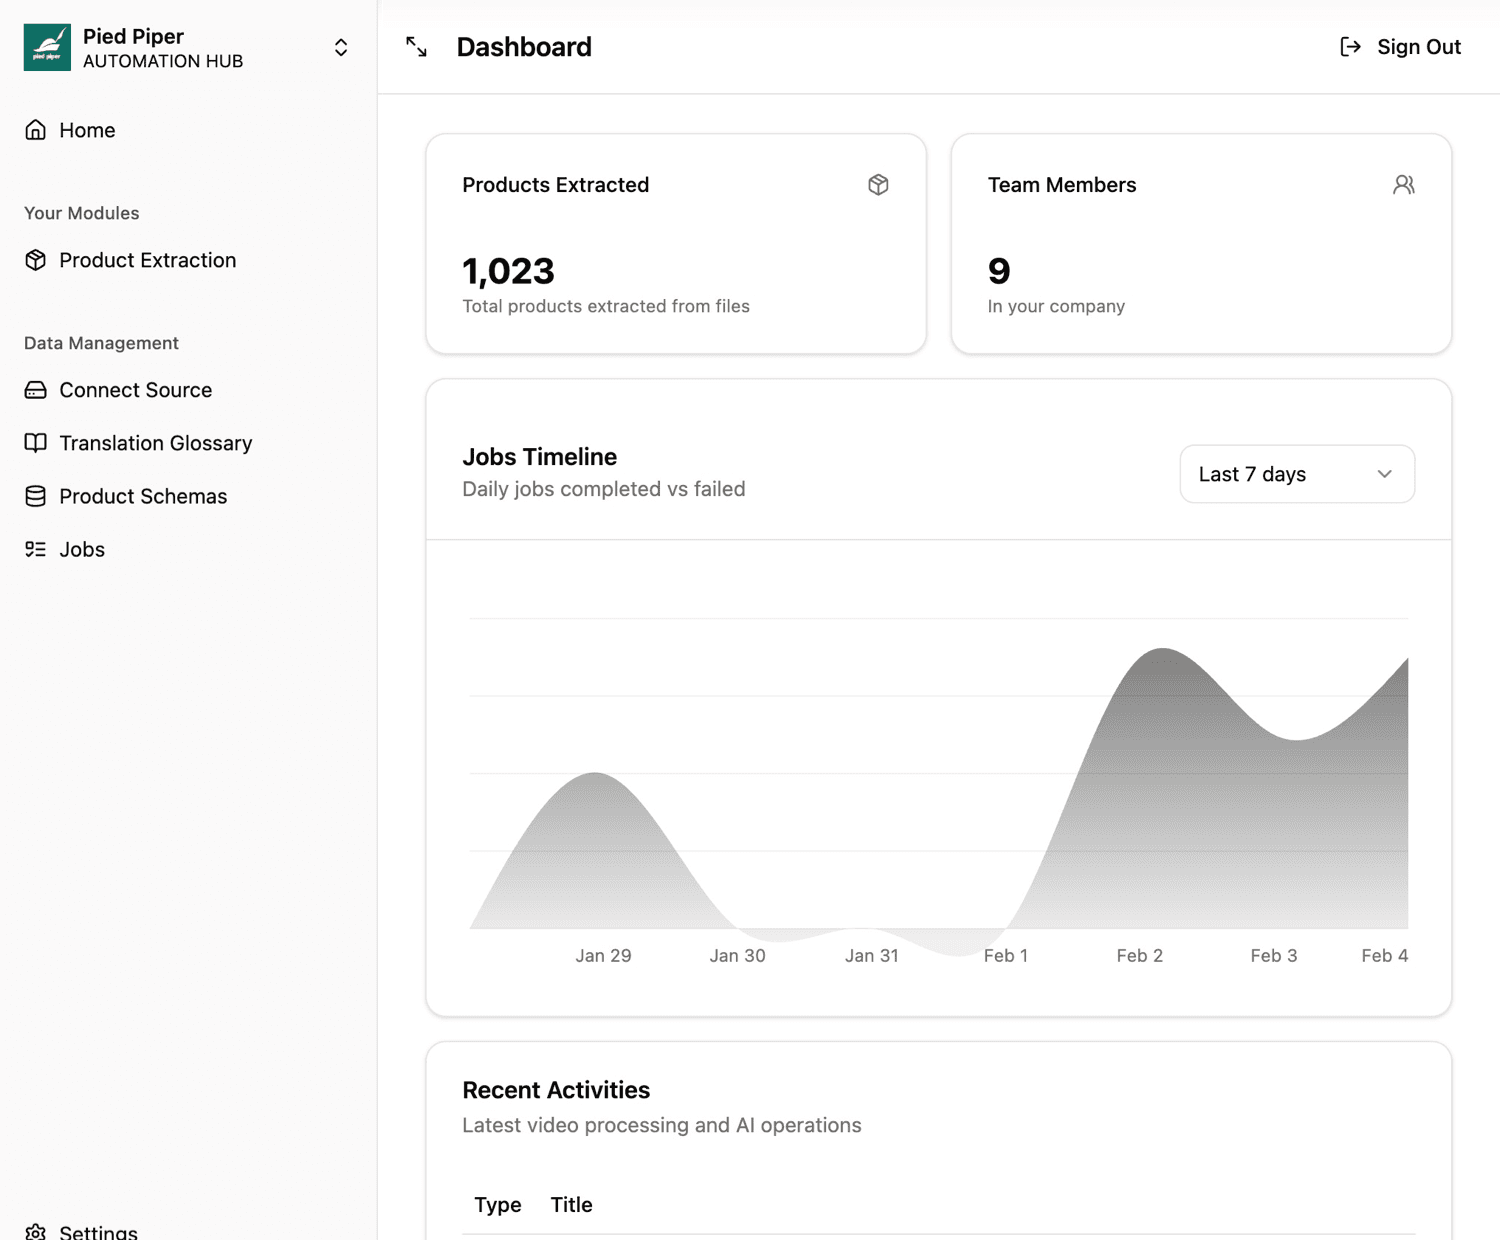Click the diagonal expand arrows beside Dashboard
1500x1240 pixels.
tap(416, 46)
